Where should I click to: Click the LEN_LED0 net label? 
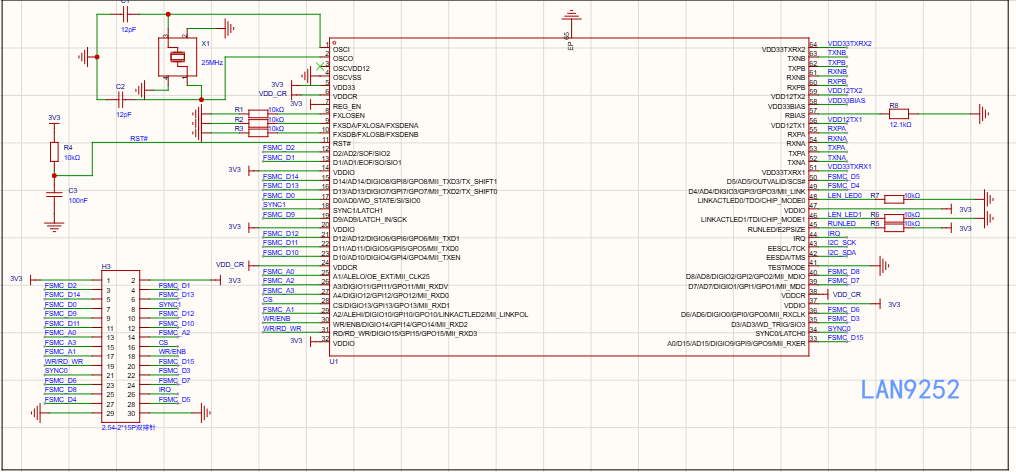tap(844, 195)
